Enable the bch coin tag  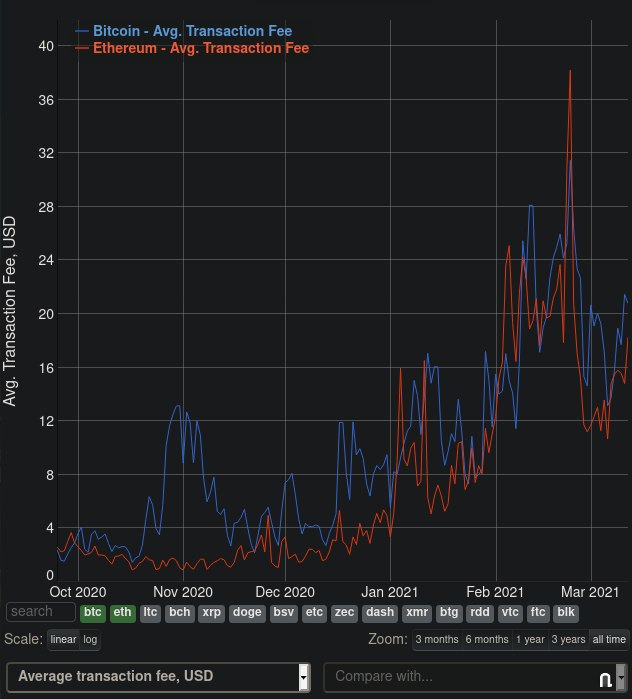pyautogui.click(x=180, y=613)
